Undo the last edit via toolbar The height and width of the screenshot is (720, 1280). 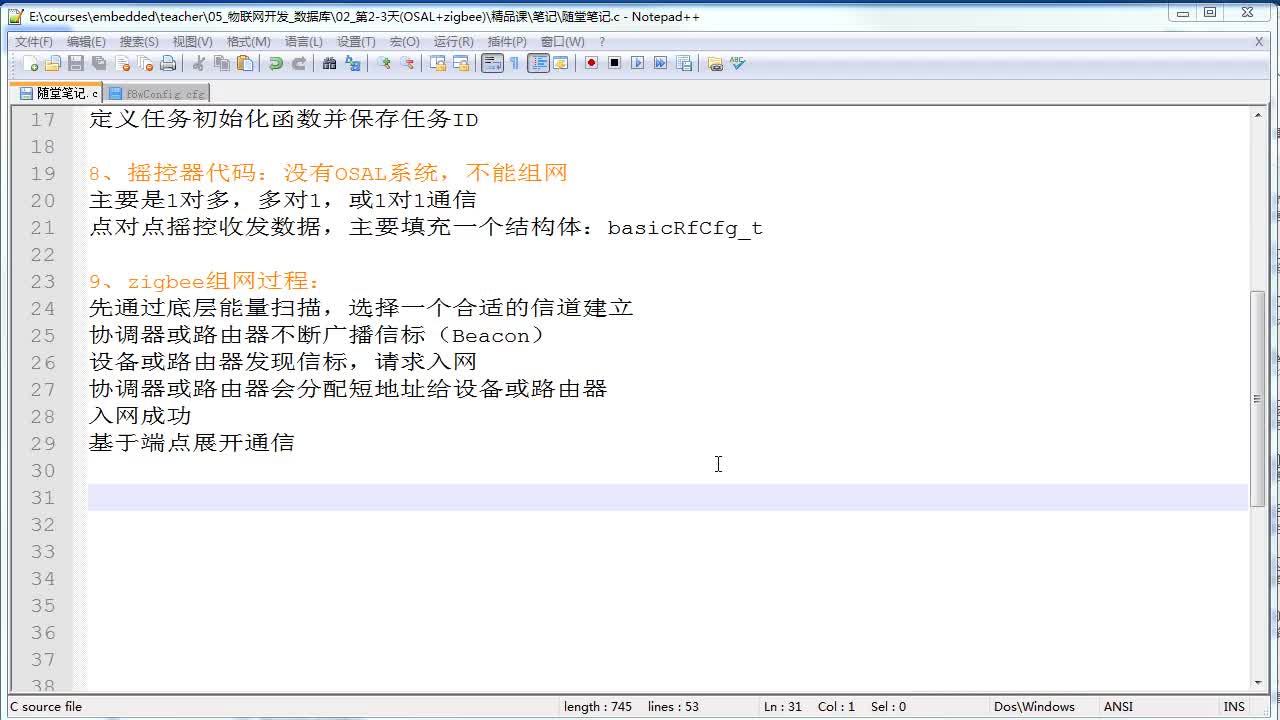(x=275, y=63)
